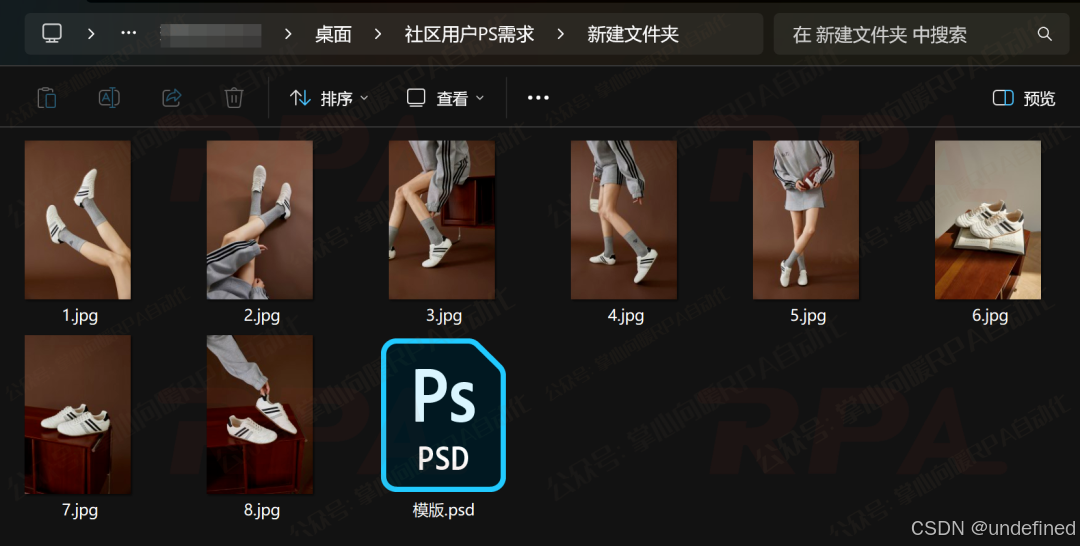
Task: Click the file name 1.jpg
Action: pyautogui.click(x=80, y=316)
